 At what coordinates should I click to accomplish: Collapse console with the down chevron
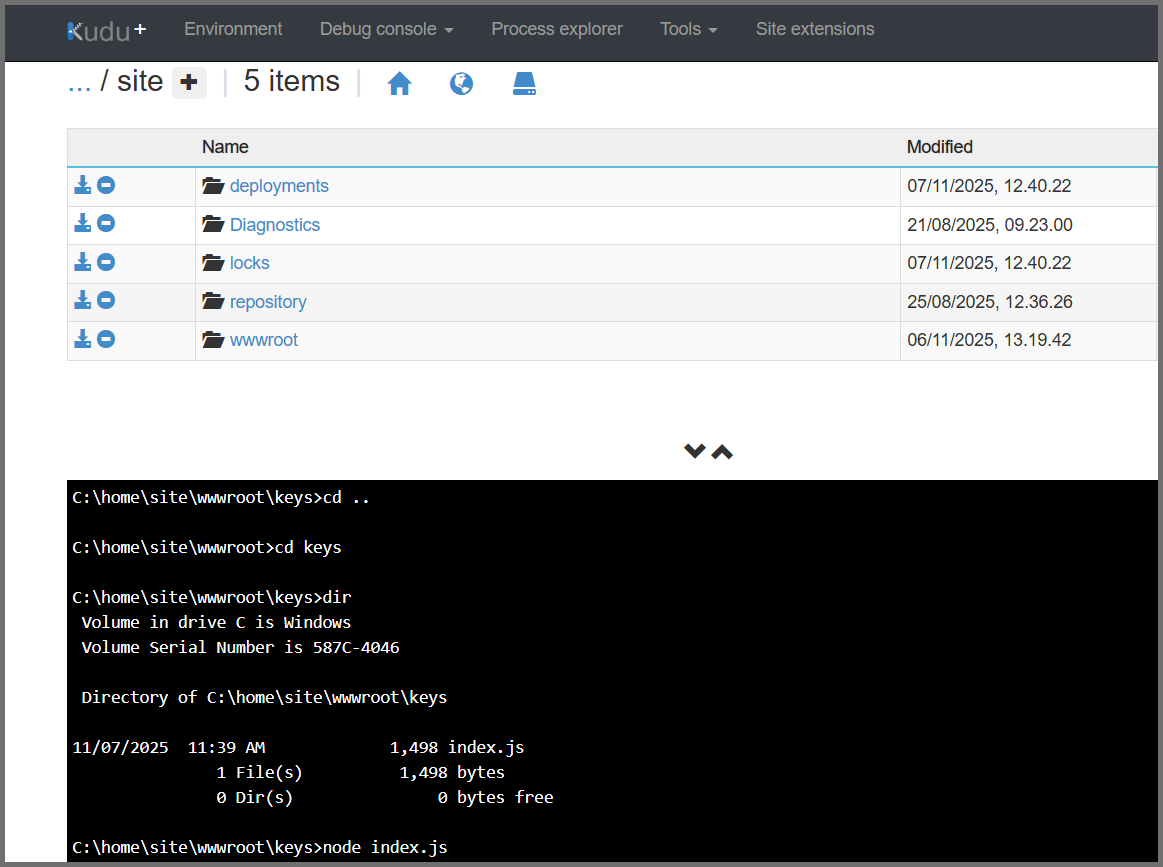tap(694, 451)
